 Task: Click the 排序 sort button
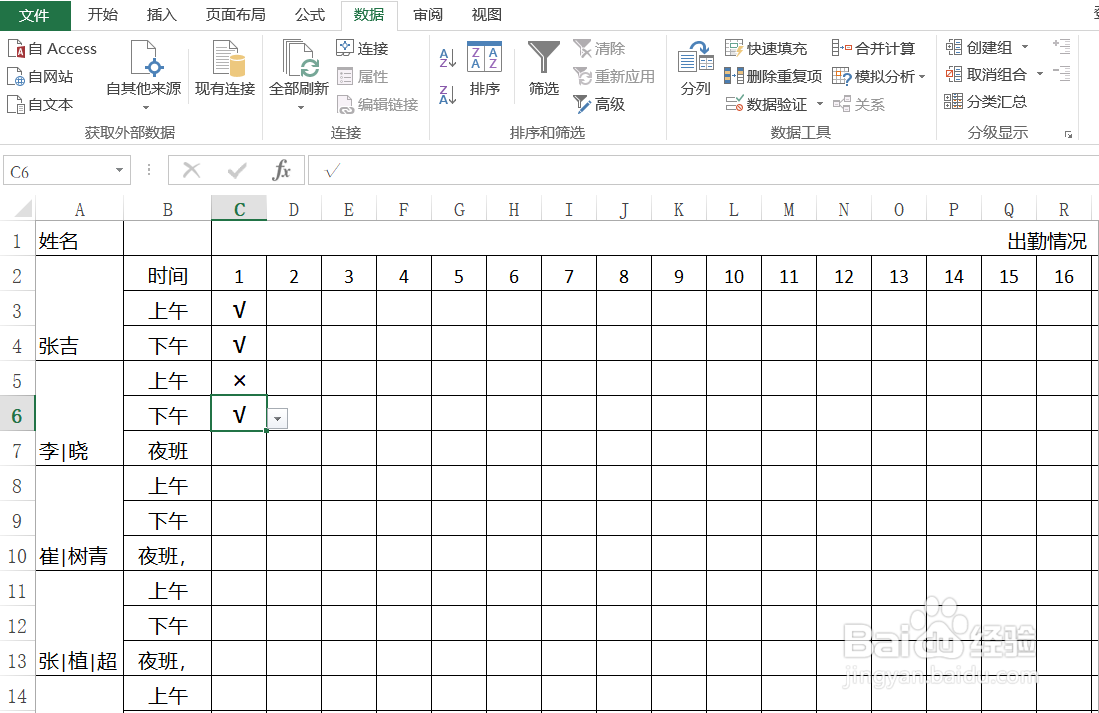tap(485, 69)
